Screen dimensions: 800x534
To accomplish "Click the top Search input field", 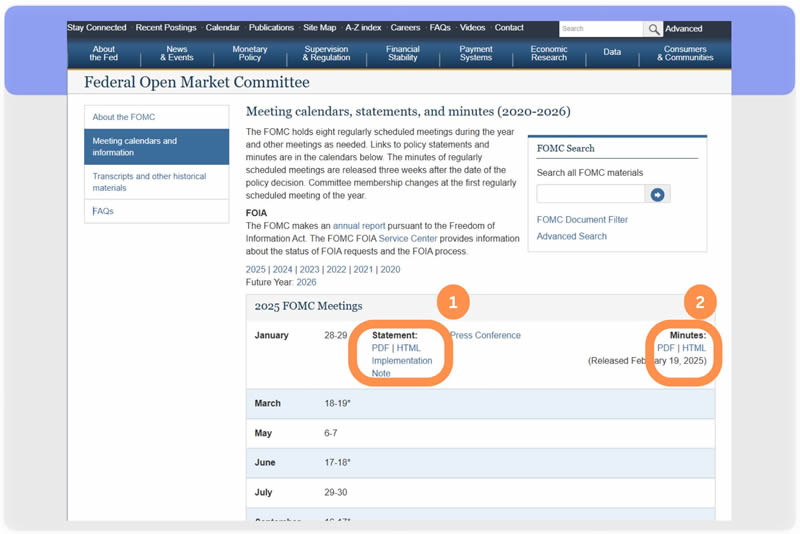I will pyautogui.click(x=600, y=29).
